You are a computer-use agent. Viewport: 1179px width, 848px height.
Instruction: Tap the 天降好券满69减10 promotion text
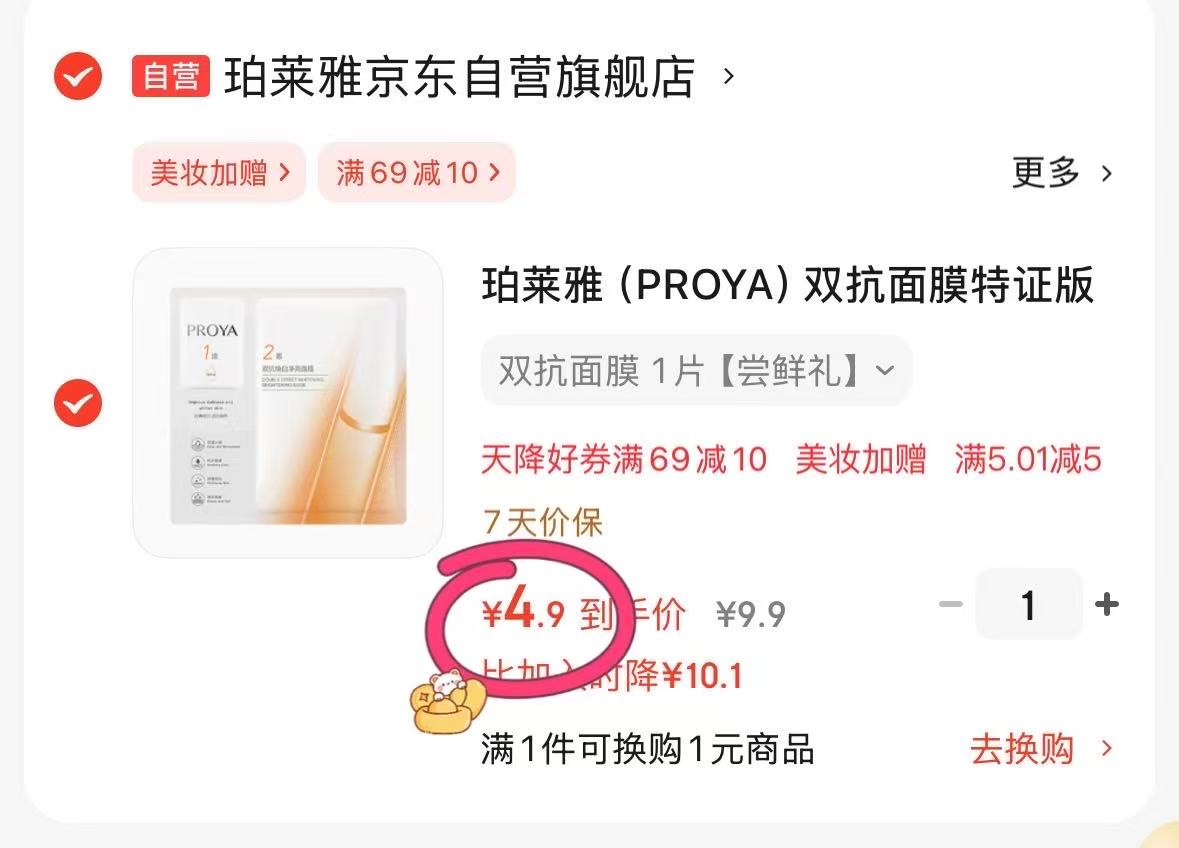point(624,459)
